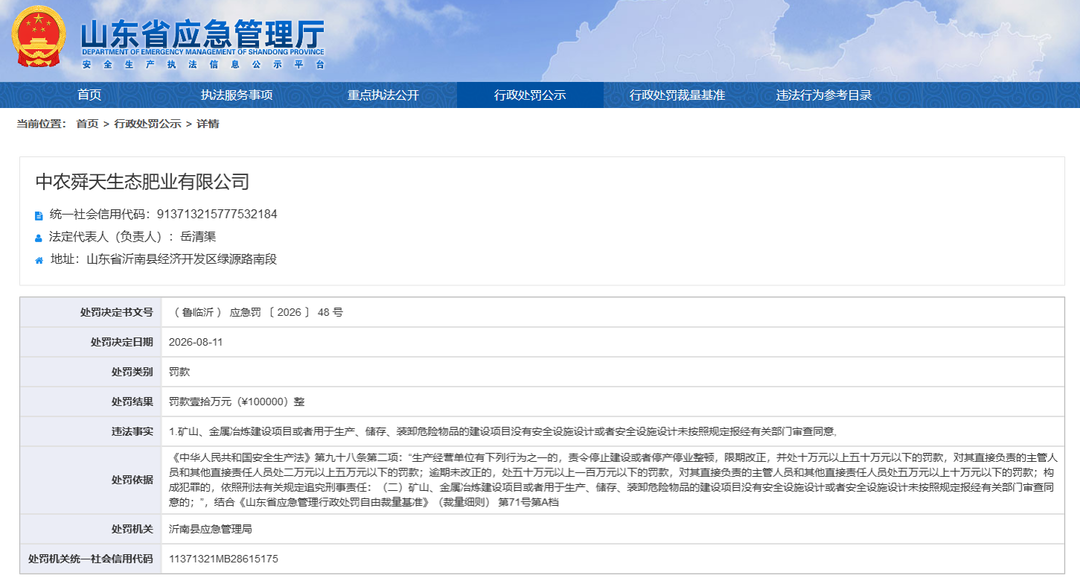This screenshot has width=1080, height=587.
Task: Click the authority code 11371321MB28615175
Action: click(x=223, y=559)
